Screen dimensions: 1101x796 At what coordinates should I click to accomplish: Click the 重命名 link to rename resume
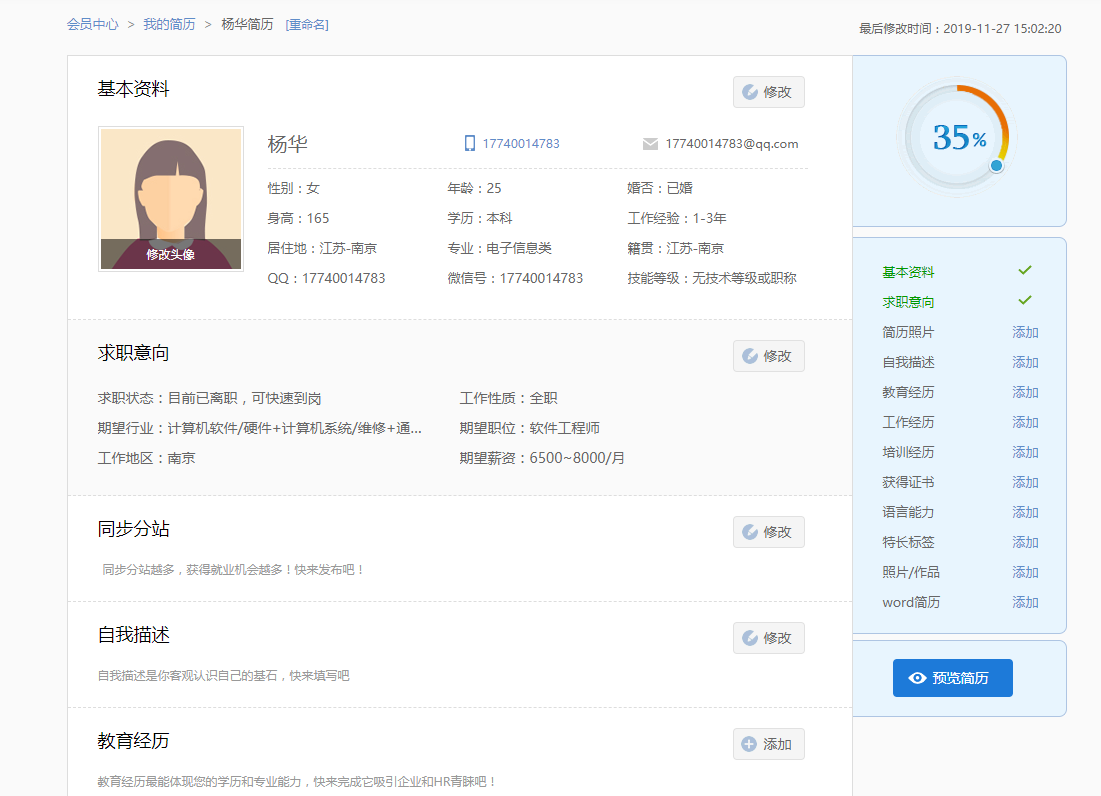click(307, 24)
